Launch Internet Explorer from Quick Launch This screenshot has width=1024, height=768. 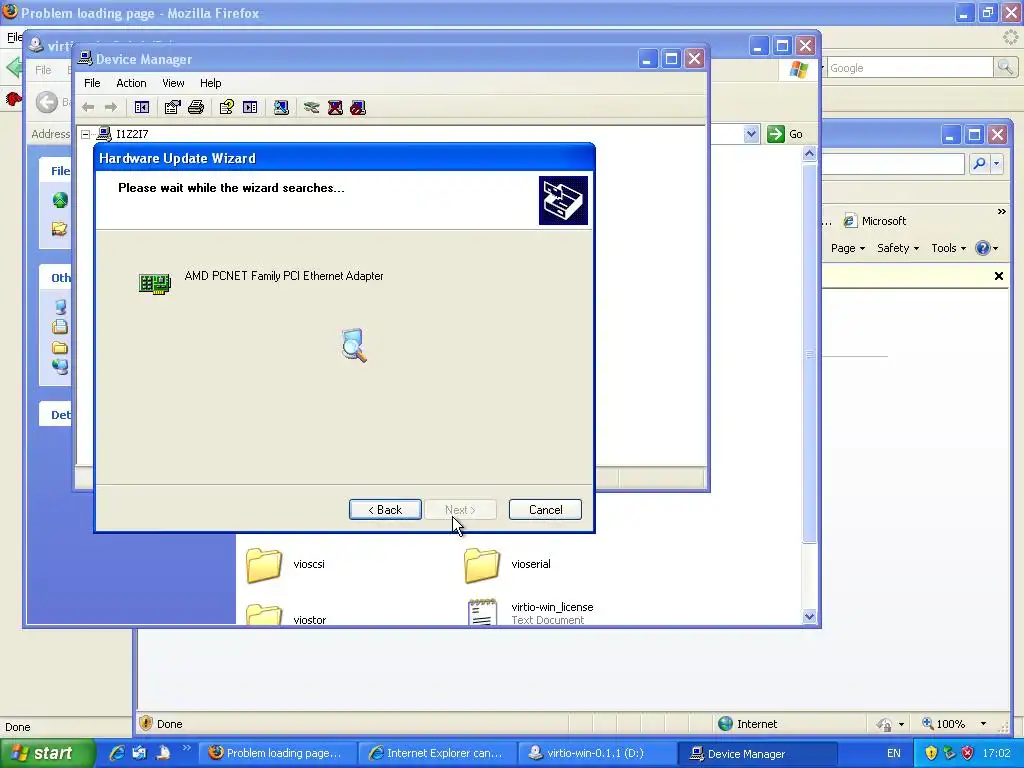[x=117, y=753]
